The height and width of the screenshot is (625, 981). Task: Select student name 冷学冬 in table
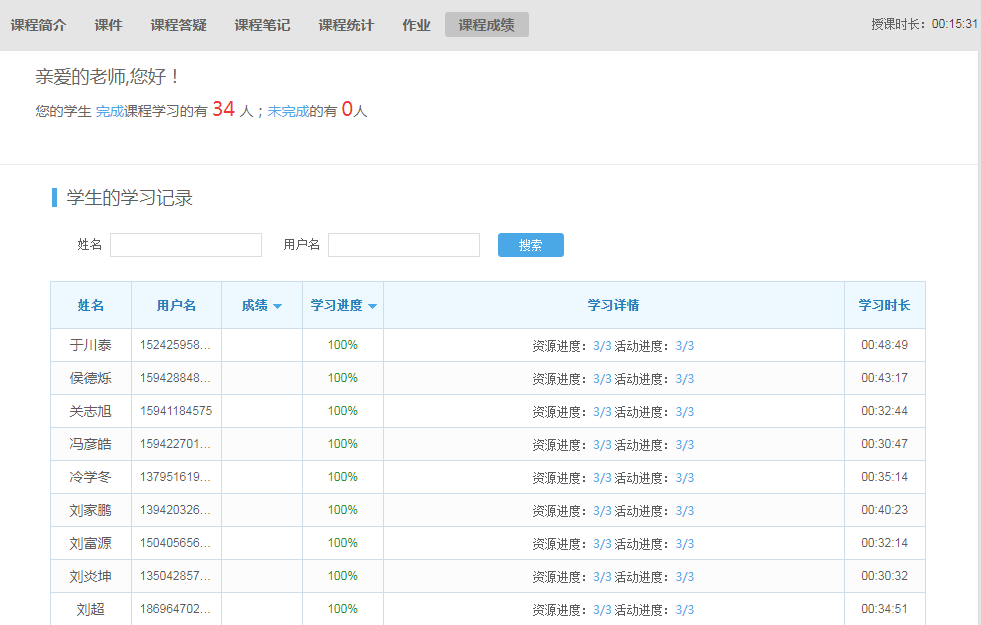[90, 477]
